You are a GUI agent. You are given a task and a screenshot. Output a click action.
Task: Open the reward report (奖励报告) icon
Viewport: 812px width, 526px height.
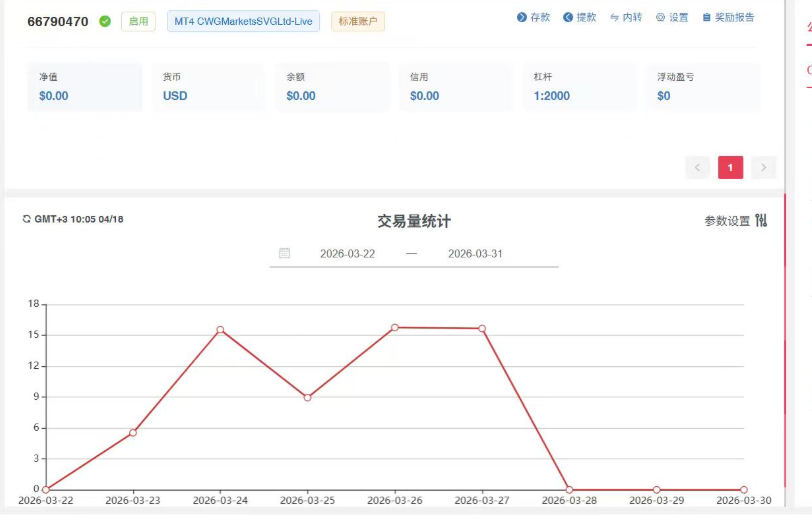(x=707, y=18)
